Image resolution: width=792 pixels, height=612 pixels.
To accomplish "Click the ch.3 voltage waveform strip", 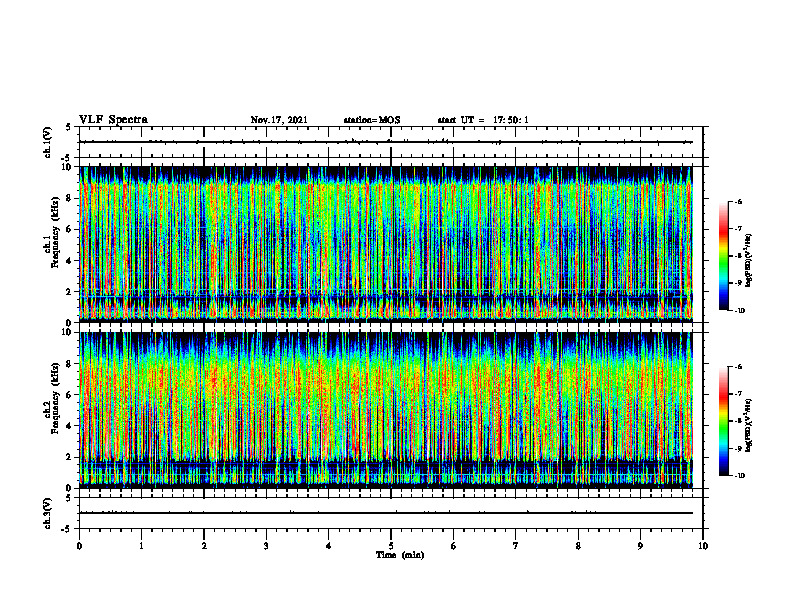I will (x=391, y=513).
